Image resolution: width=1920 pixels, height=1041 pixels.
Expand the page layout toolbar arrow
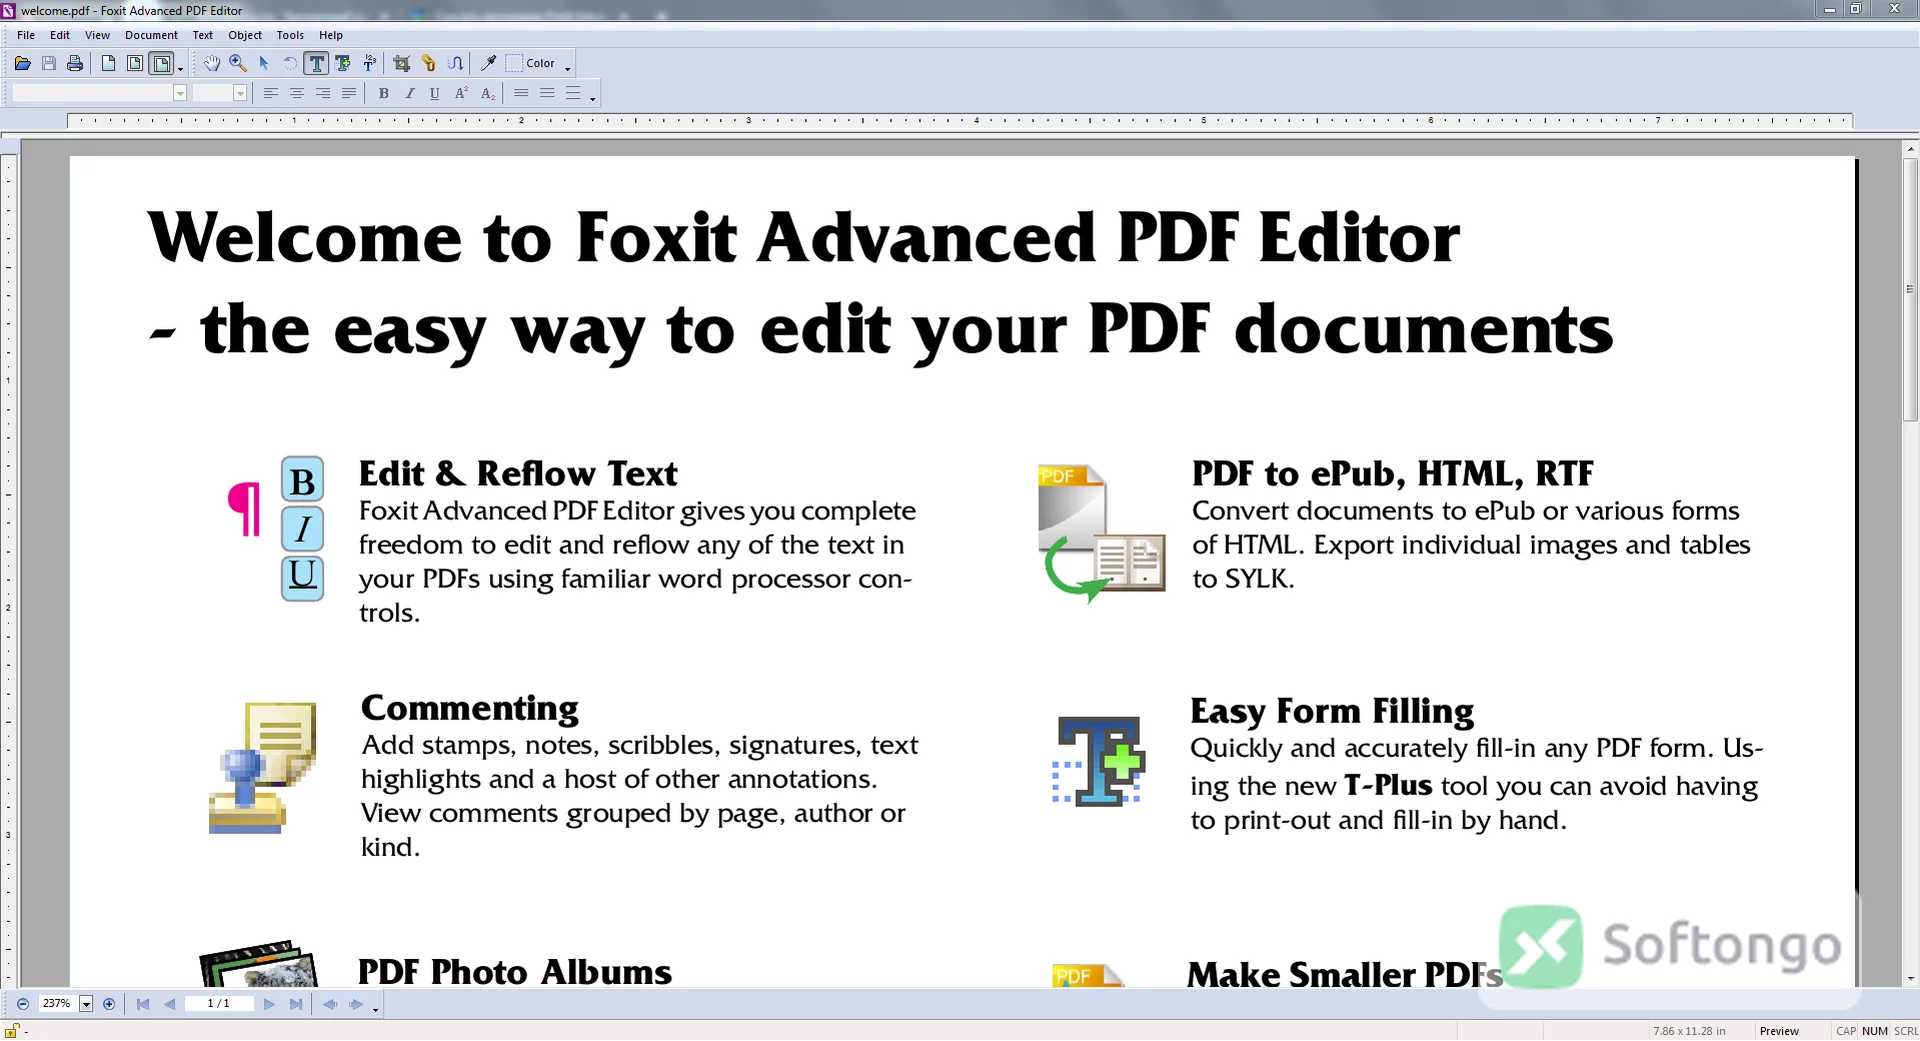click(181, 67)
